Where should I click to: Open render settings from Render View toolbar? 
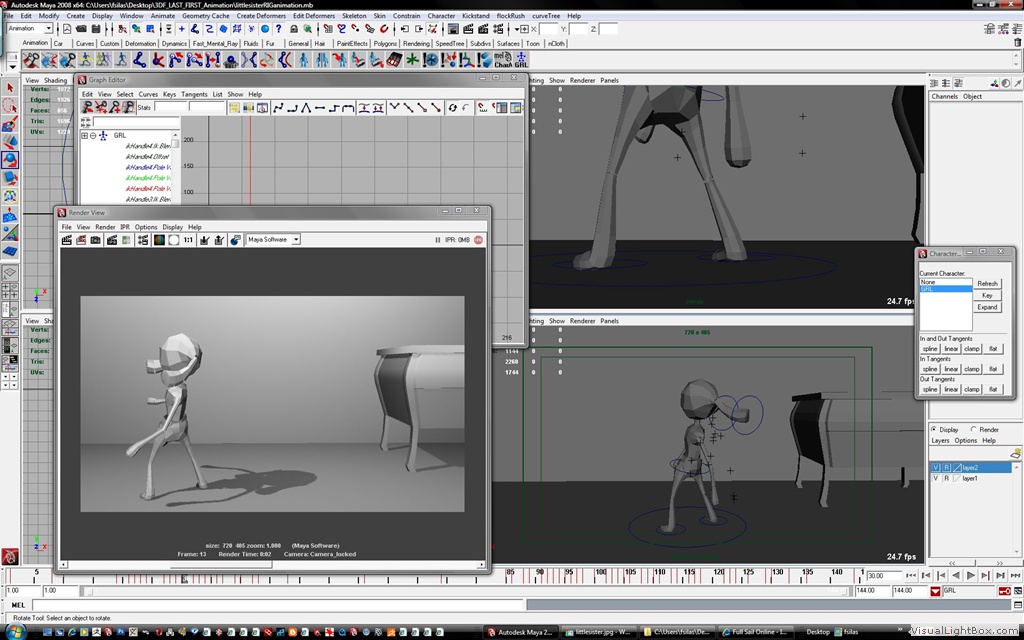click(x=143, y=240)
